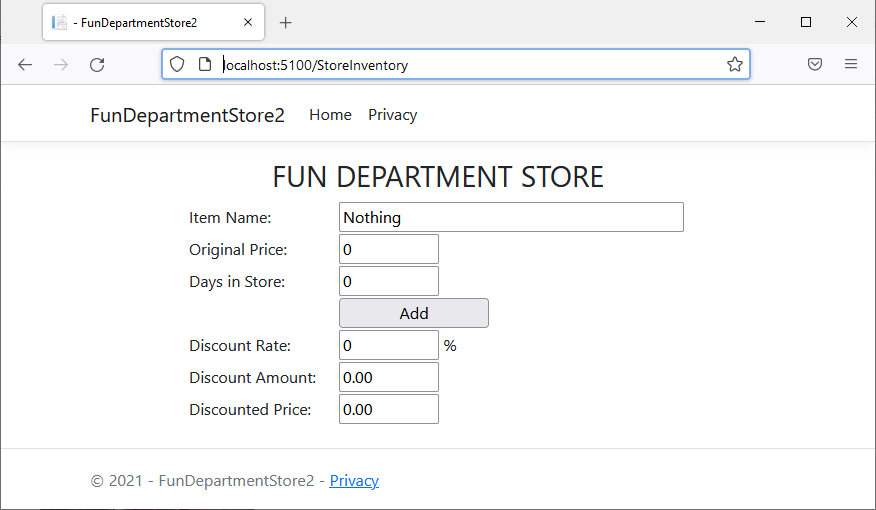Click the Discounted Price: label
Viewport: 876px width, 510px height.
(250, 409)
